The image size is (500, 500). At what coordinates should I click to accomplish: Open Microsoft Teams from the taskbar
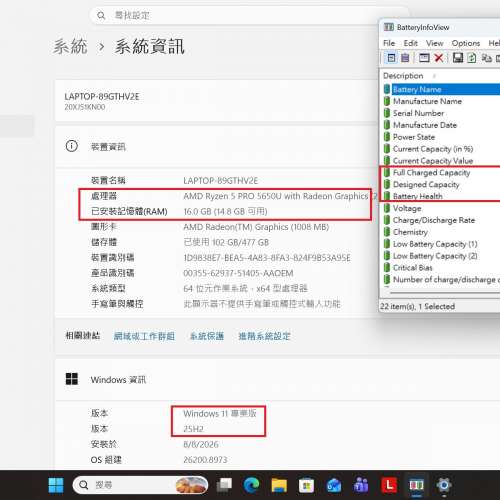point(361,485)
